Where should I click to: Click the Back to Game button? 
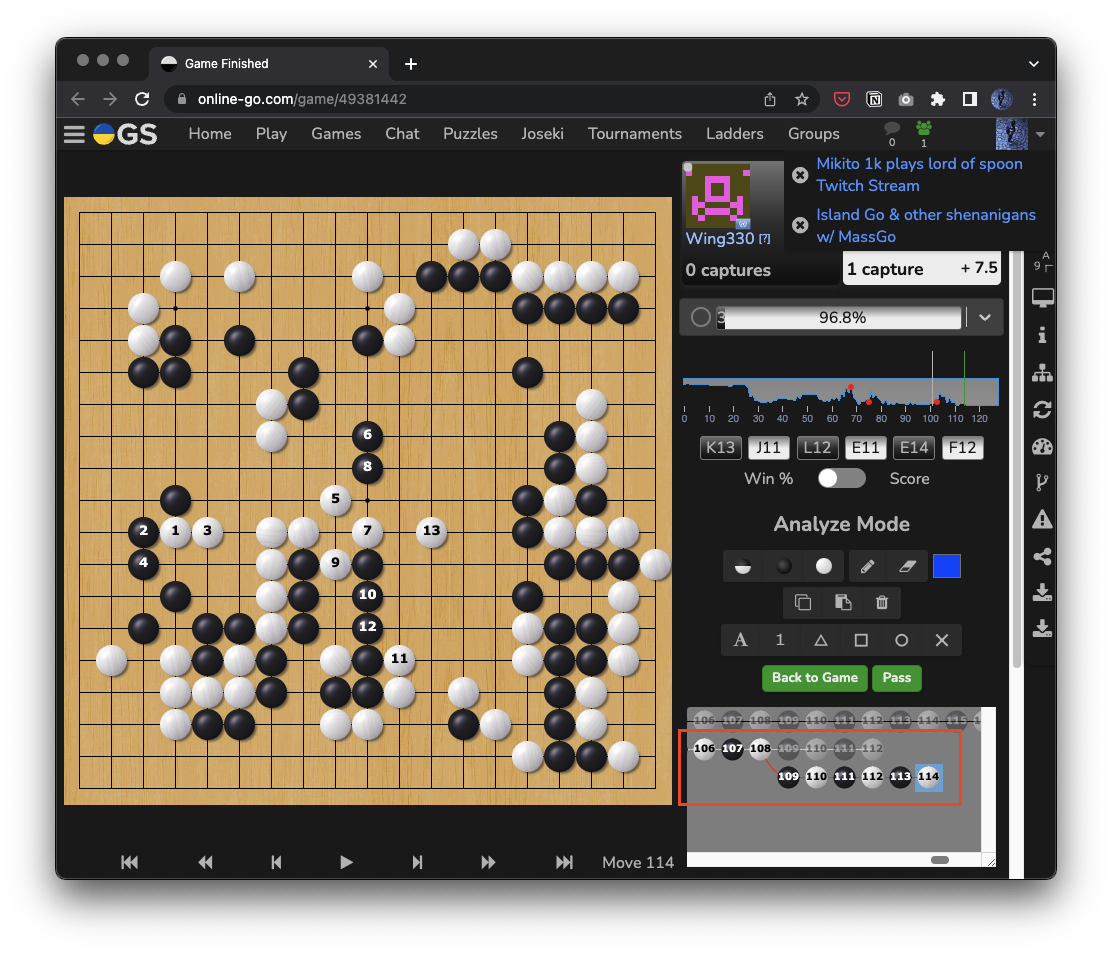click(814, 678)
